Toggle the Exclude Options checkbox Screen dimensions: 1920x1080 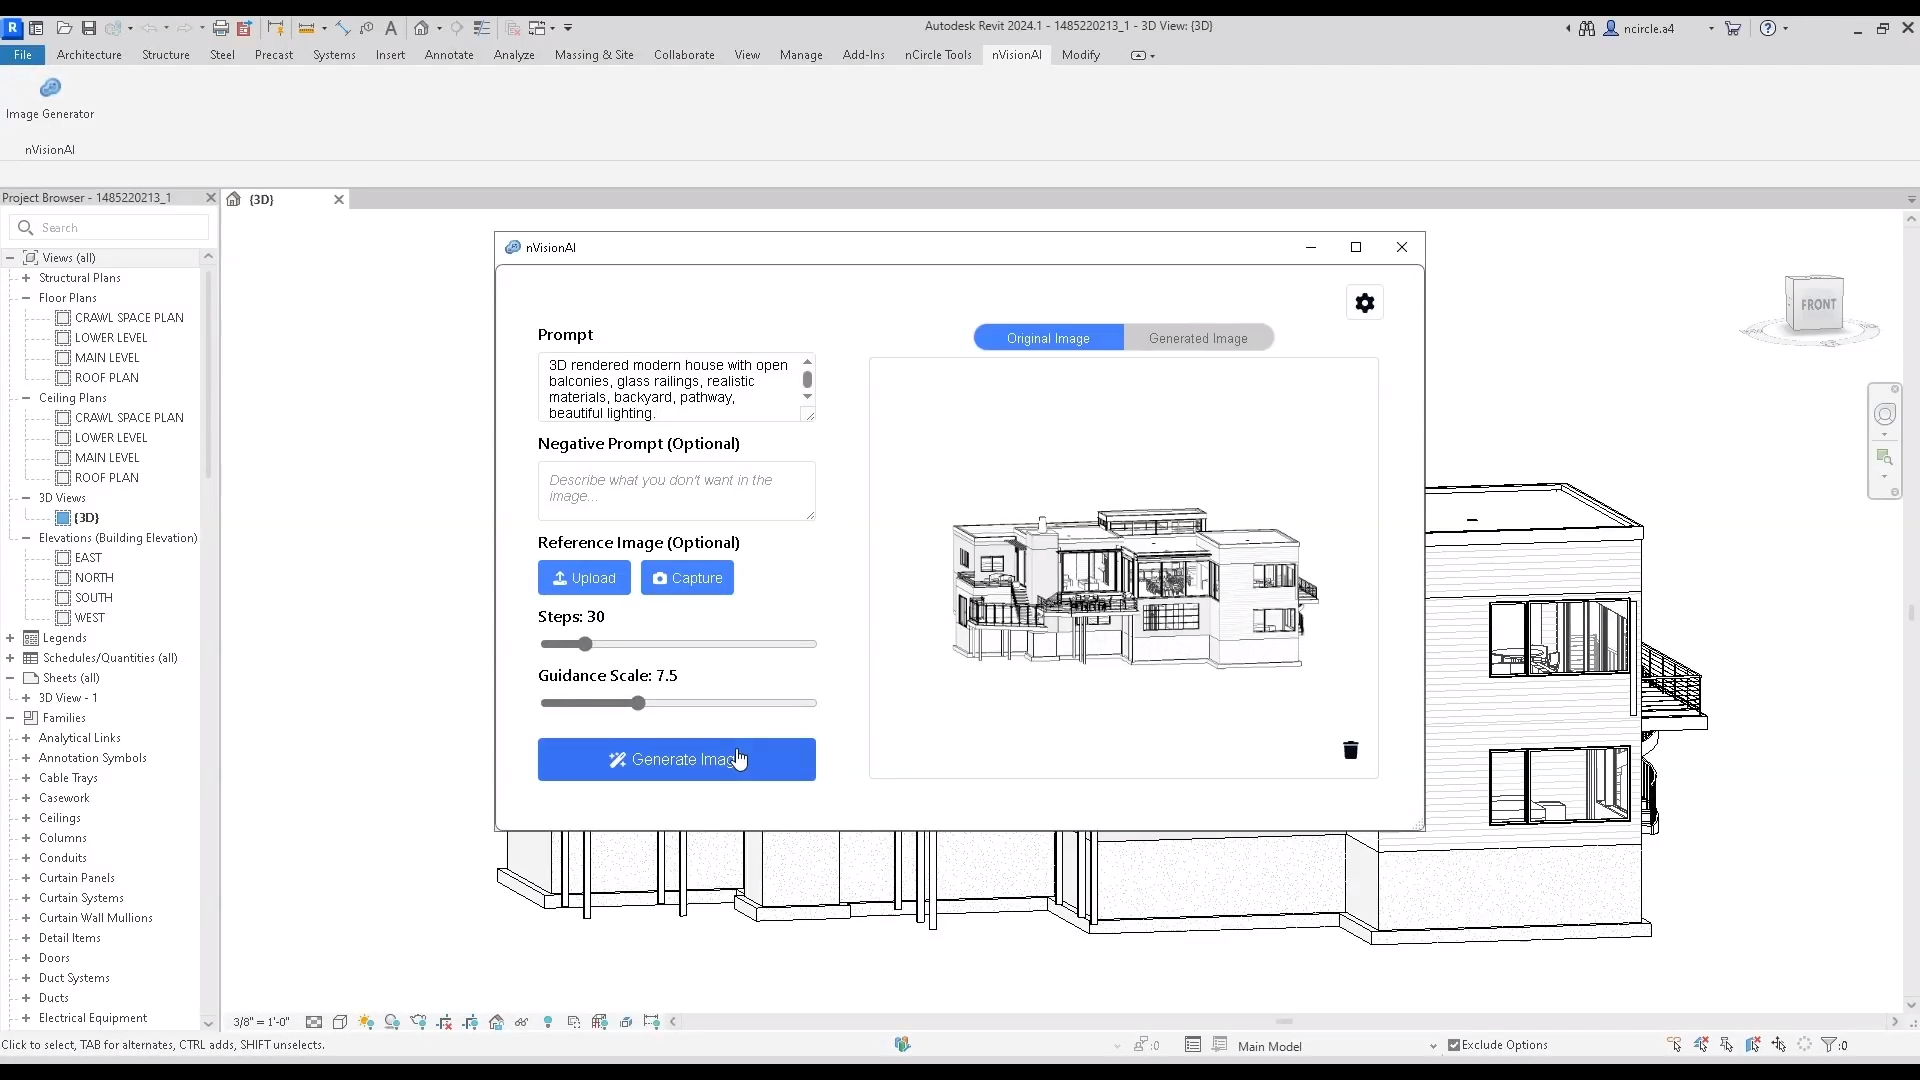1454,1045
